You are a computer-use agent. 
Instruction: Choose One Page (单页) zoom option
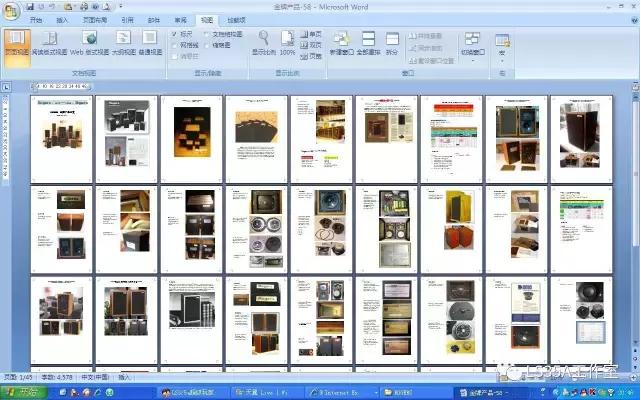pyautogui.click(x=311, y=34)
